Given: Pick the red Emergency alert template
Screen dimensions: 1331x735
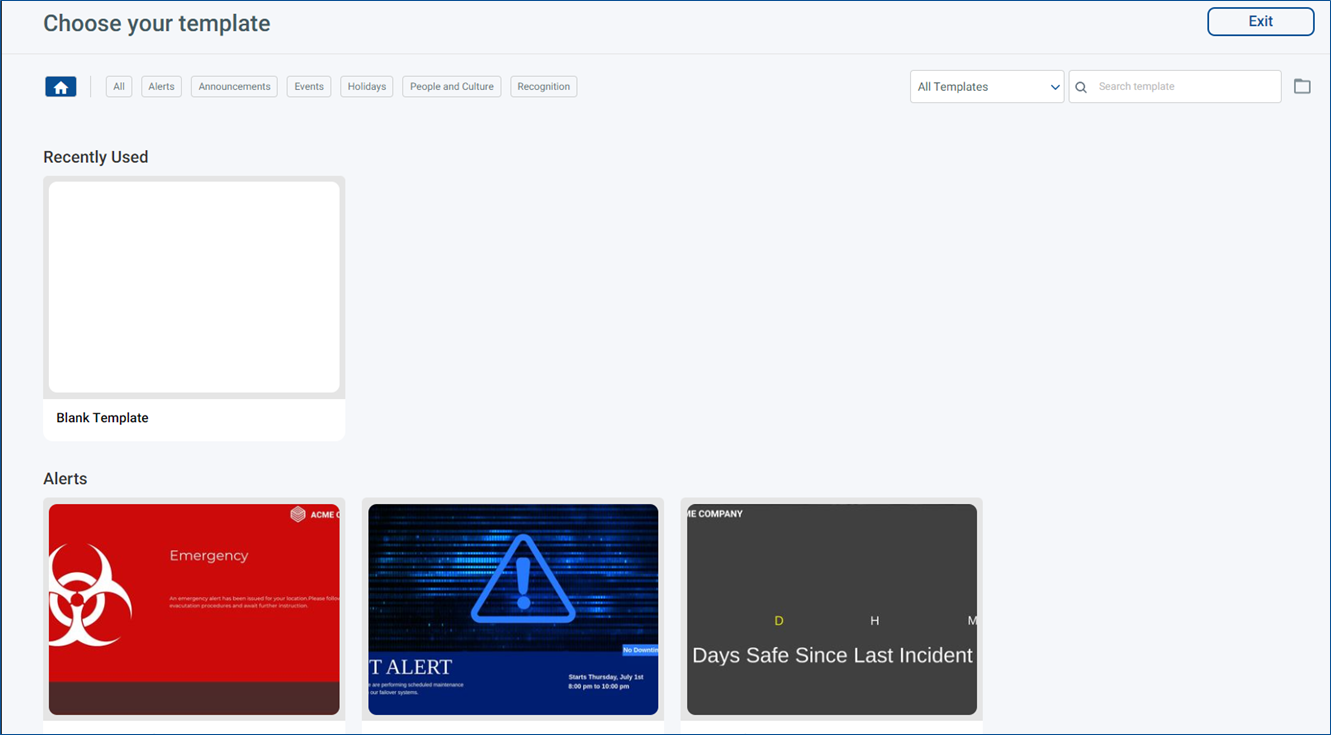Looking at the screenshot, I should [x=194, y=609].
